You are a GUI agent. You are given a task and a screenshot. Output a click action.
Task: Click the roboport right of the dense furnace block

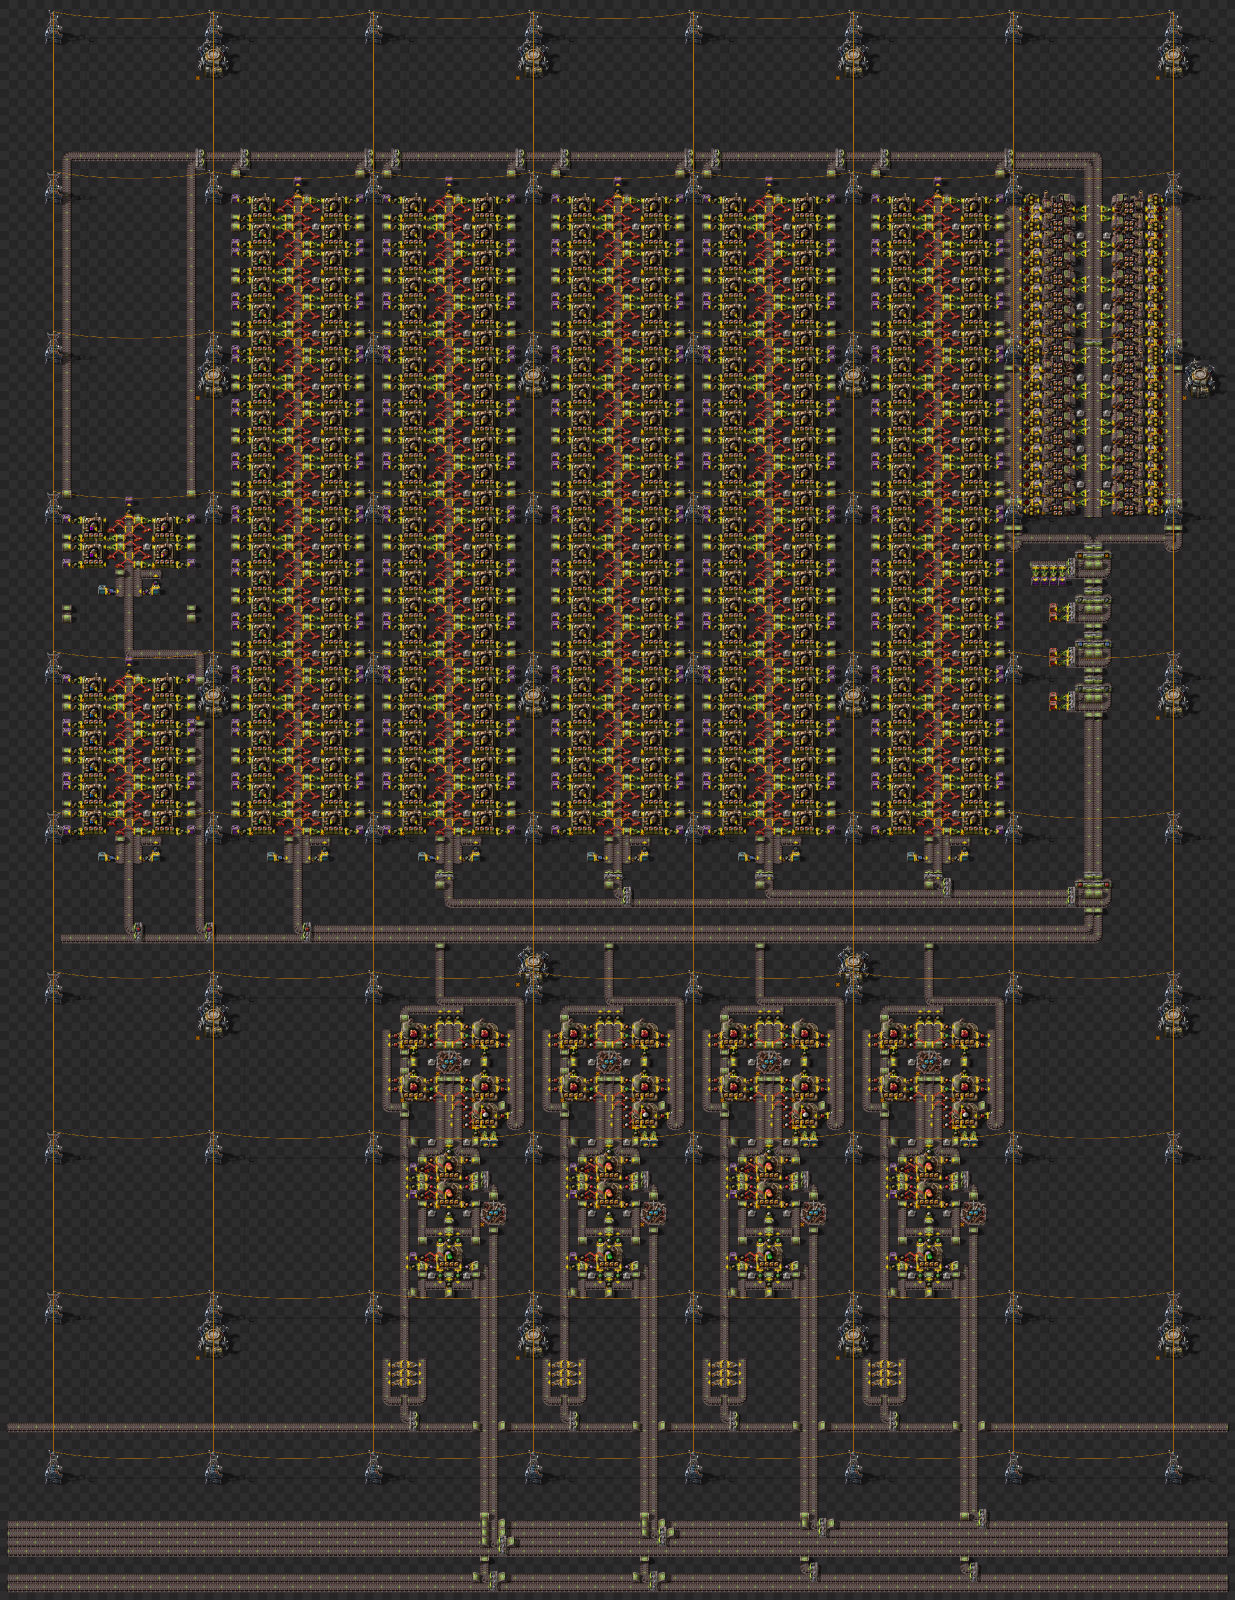pyautogui.click(x=1201, y=379)
